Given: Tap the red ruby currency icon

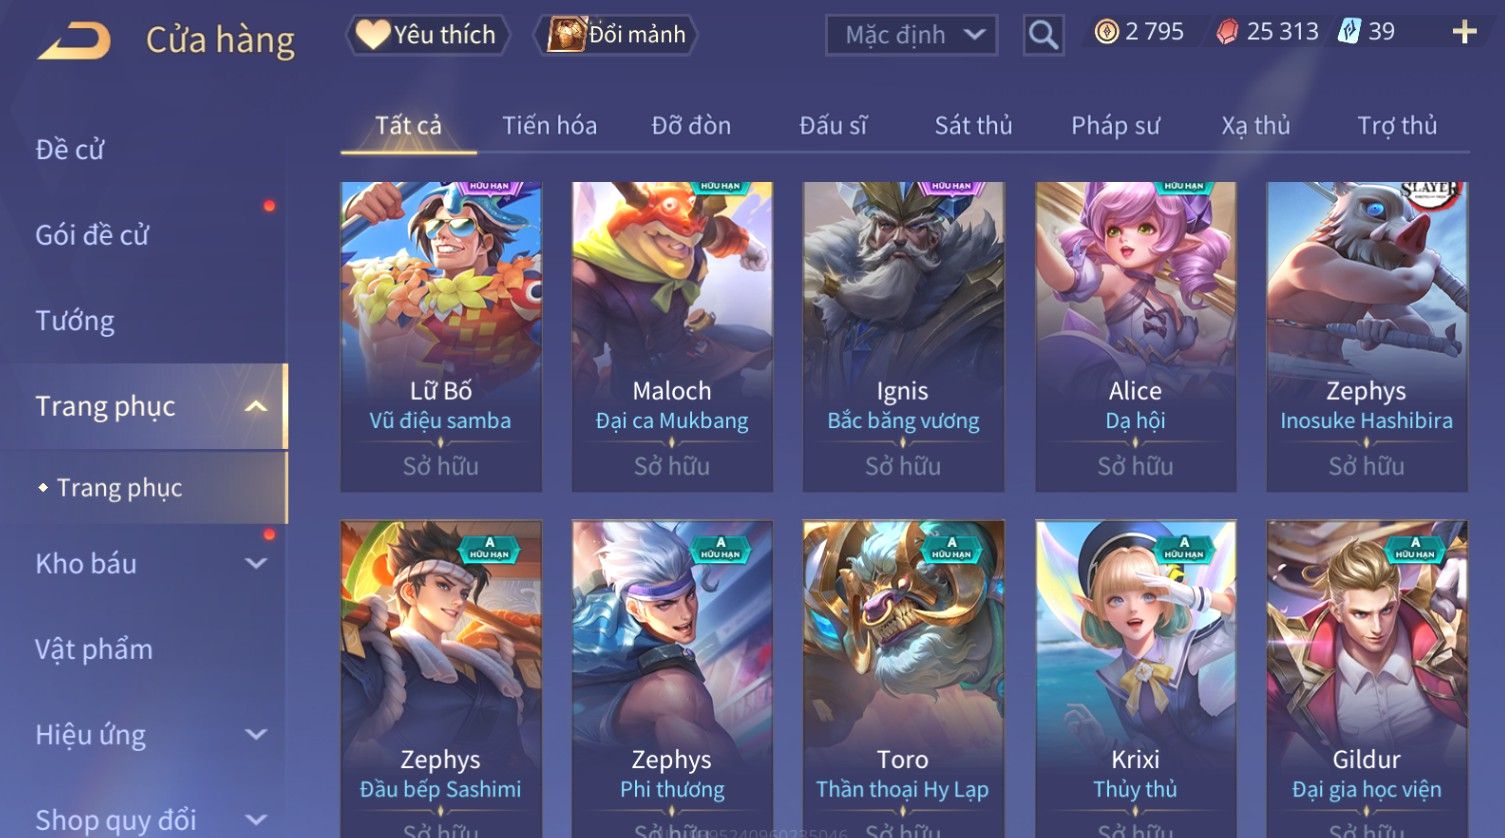Looking at the screenshot, I should pyautogui.click(x=1227, y=32).
